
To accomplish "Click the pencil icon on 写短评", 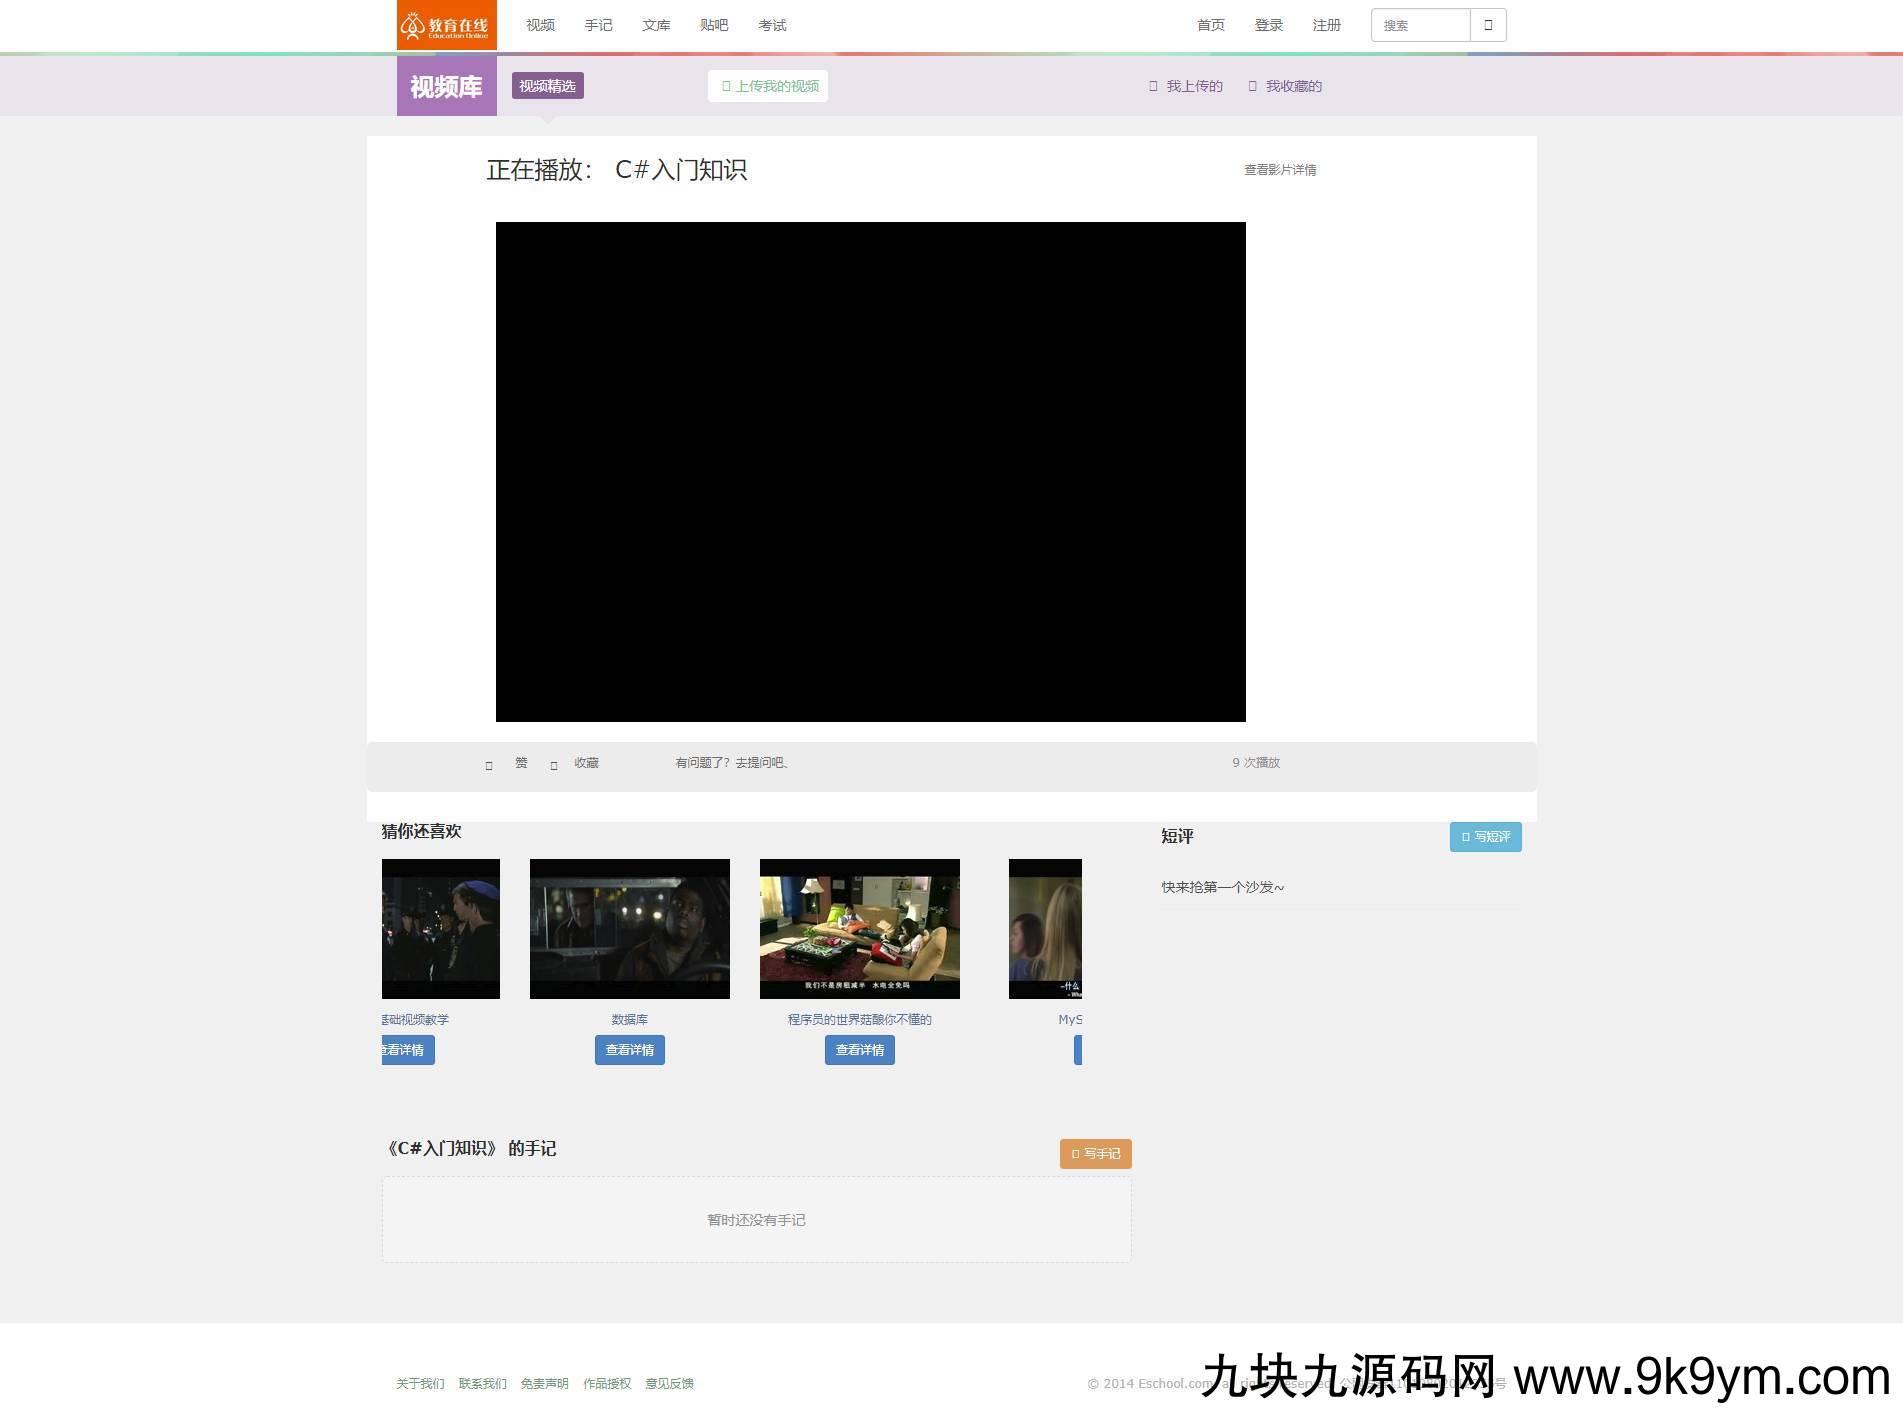I will pyautogui.click(x=1466, y=837).
